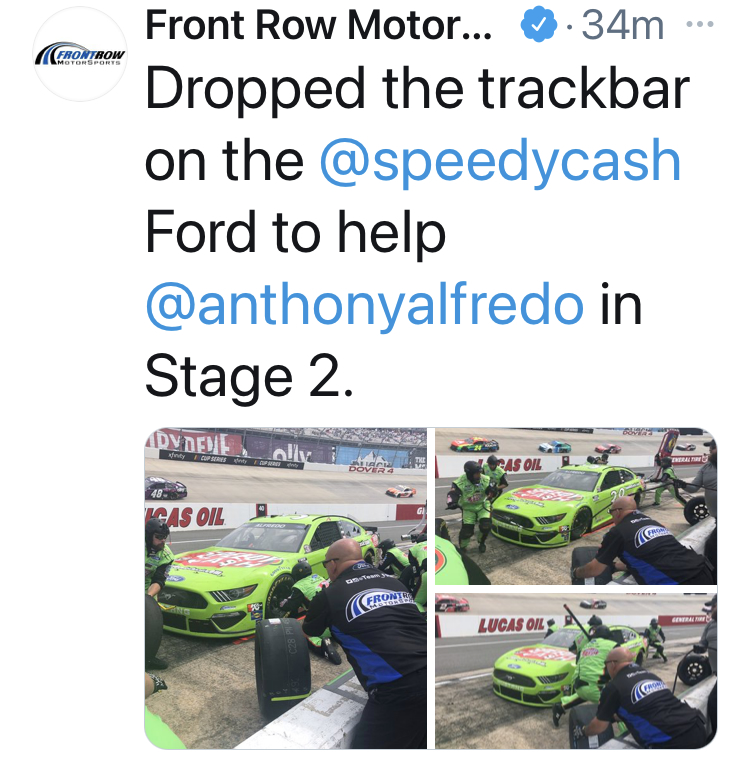Click the Dover 4 banner in left photo

click(x=371, y=469)
